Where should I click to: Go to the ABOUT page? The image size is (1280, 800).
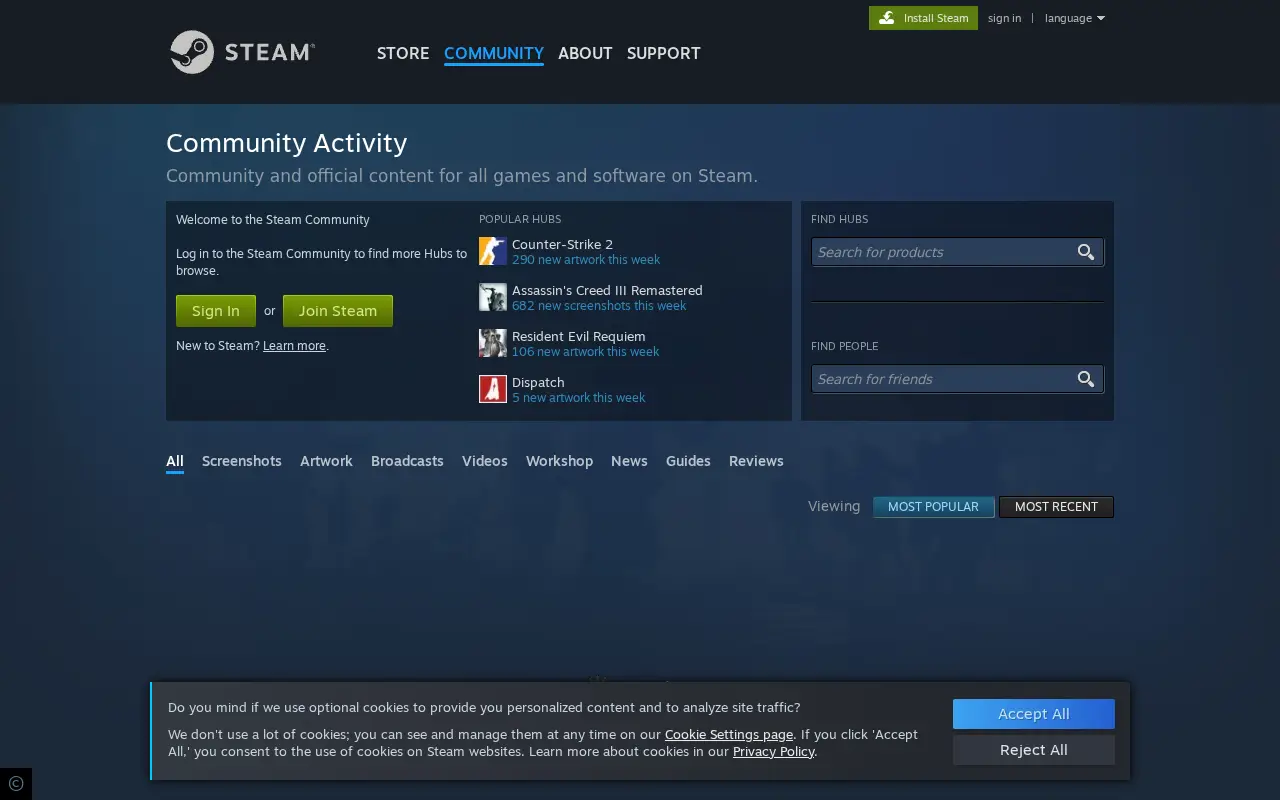585,53
